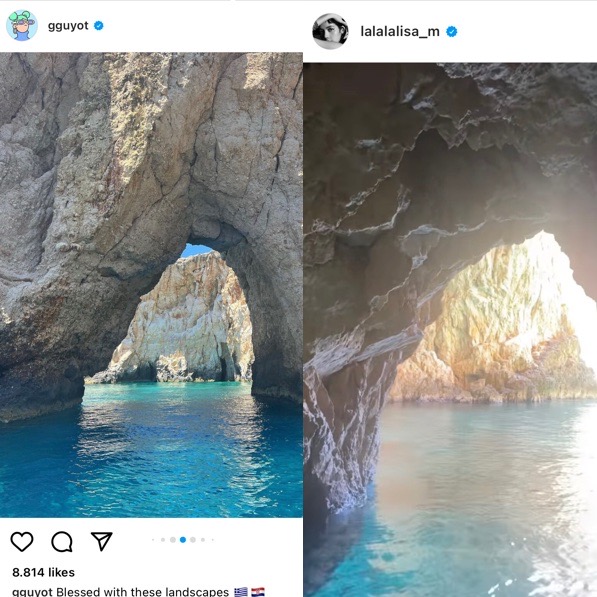Open the gguyot username in the post header
This screenshot has width=597, height=597.
[68, 26]
